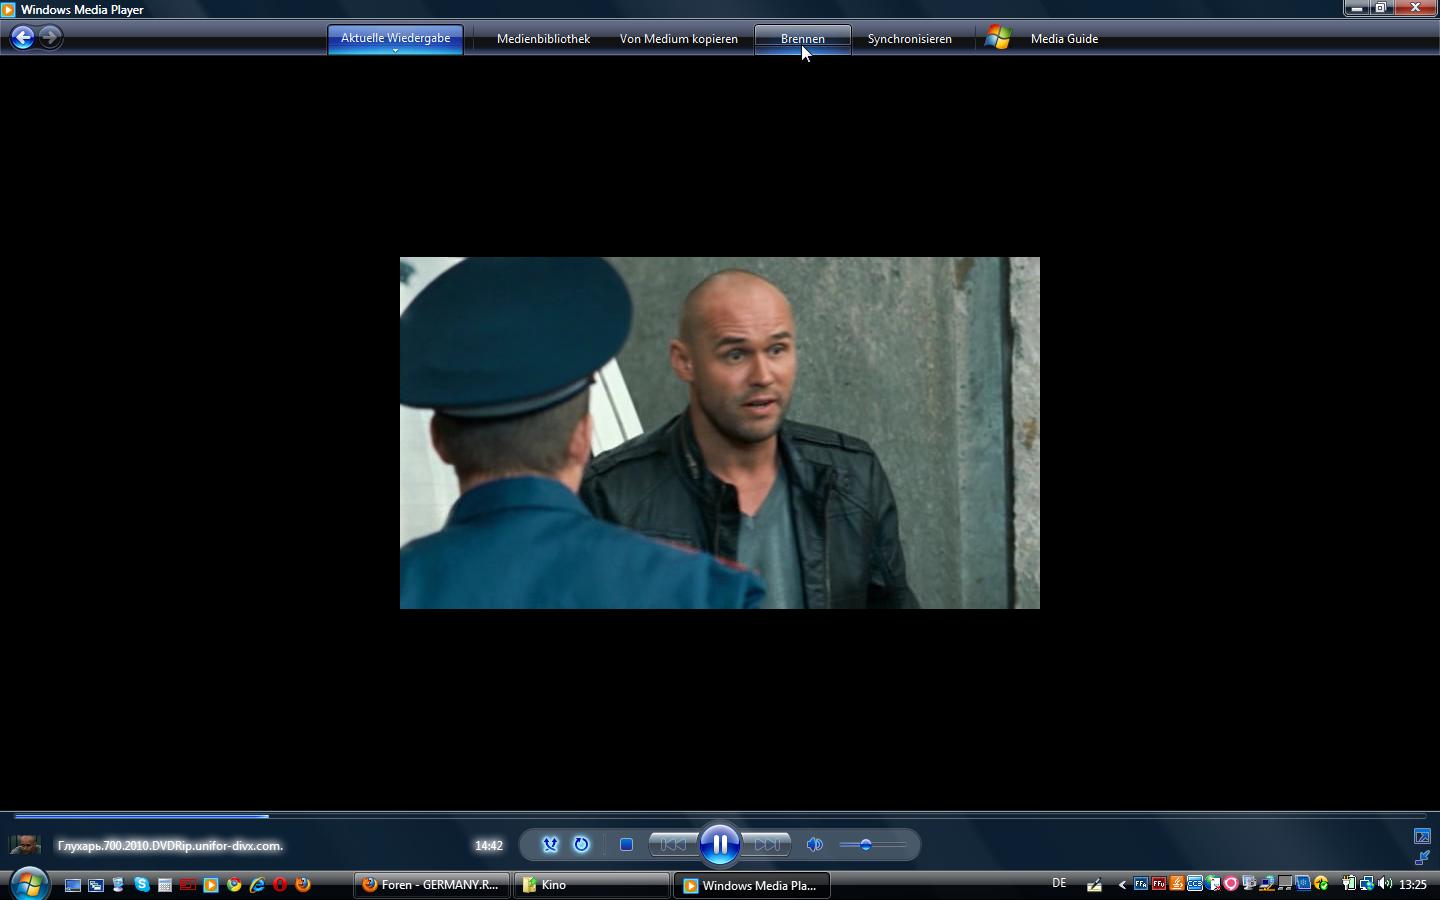Click the 13:25 taskbar clock
1440x900 pixels.
point(1413,885)
